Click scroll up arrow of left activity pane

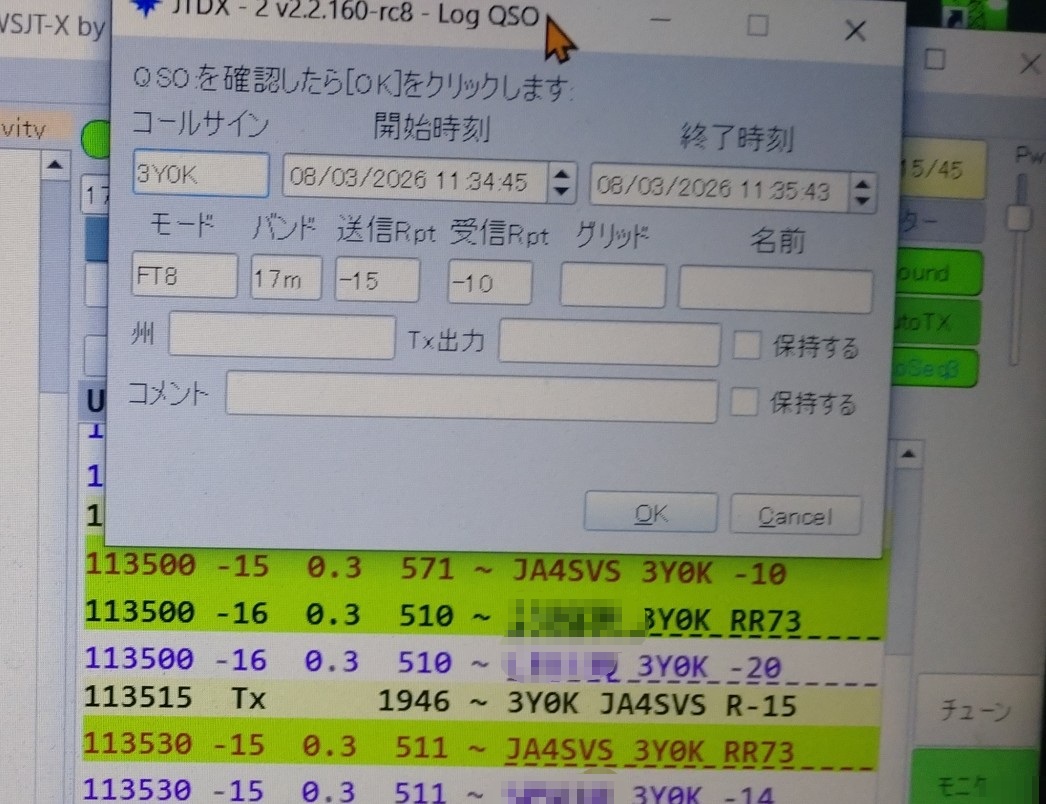55,165
